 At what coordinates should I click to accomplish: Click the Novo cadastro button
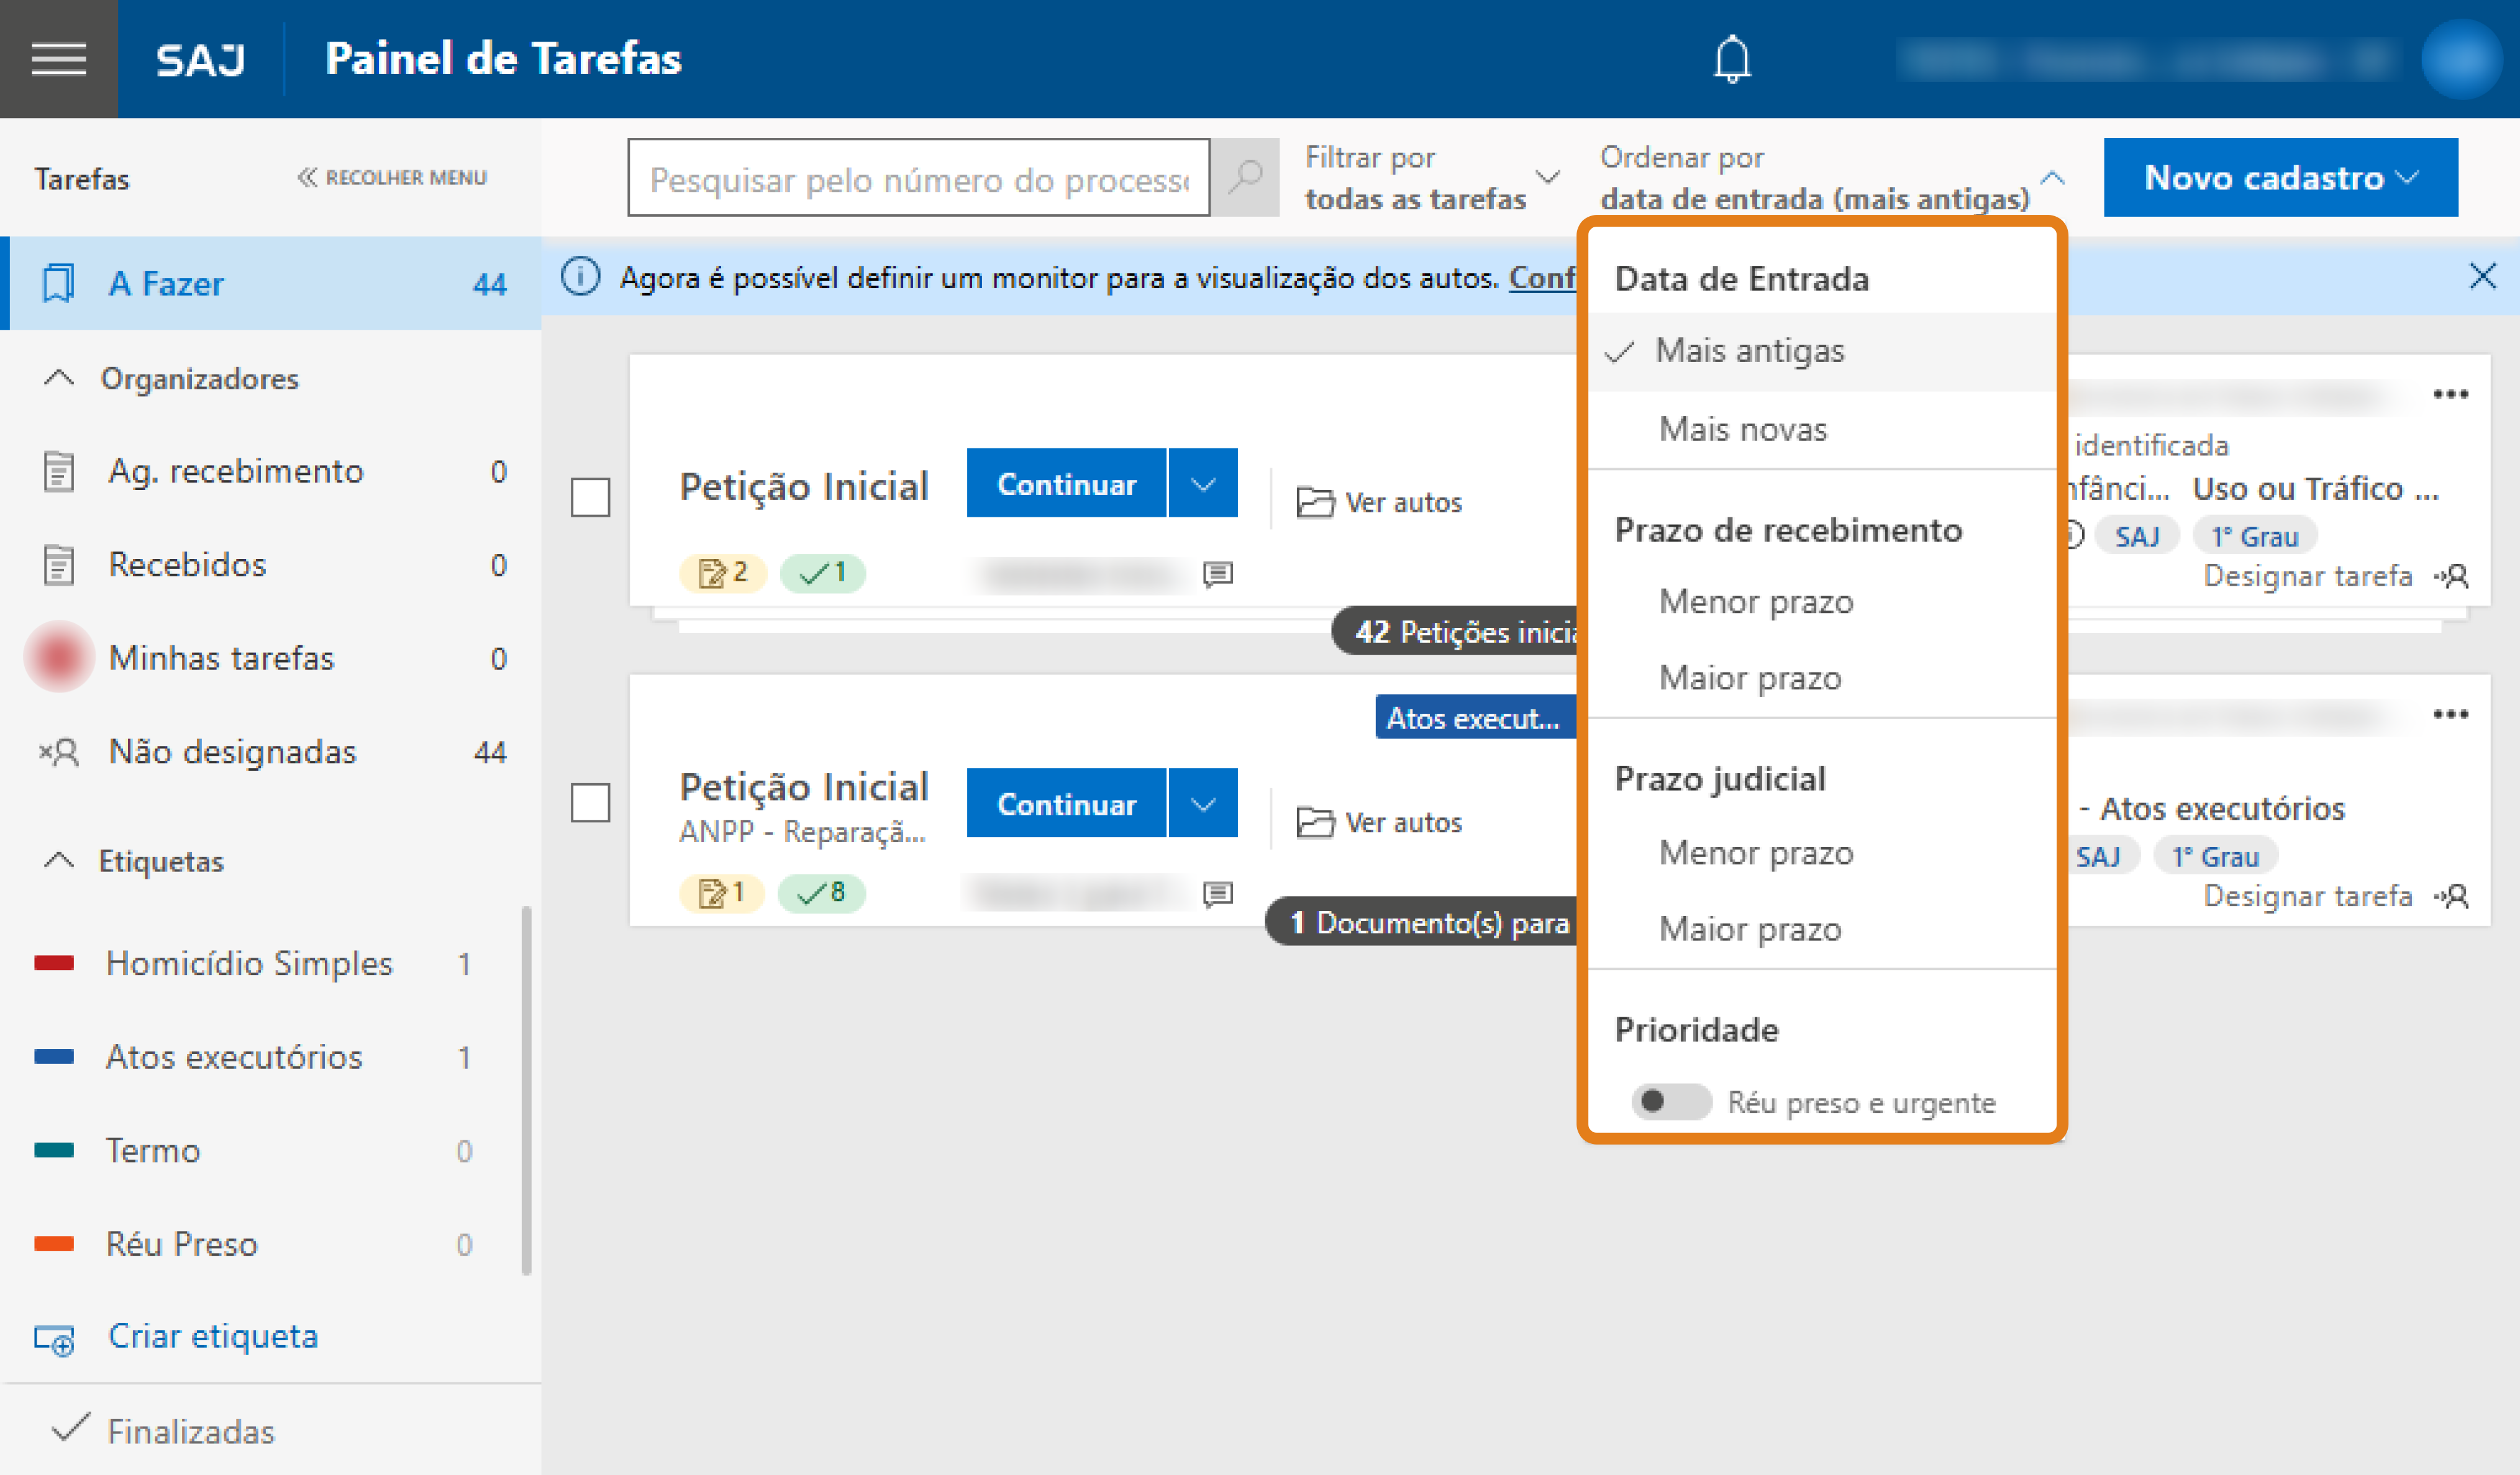[2280, 178]
